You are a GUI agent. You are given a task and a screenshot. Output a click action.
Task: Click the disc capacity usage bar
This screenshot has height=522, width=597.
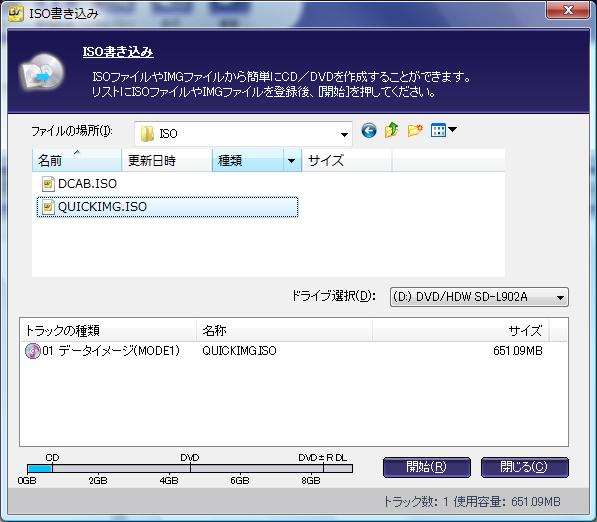[190, 468]
